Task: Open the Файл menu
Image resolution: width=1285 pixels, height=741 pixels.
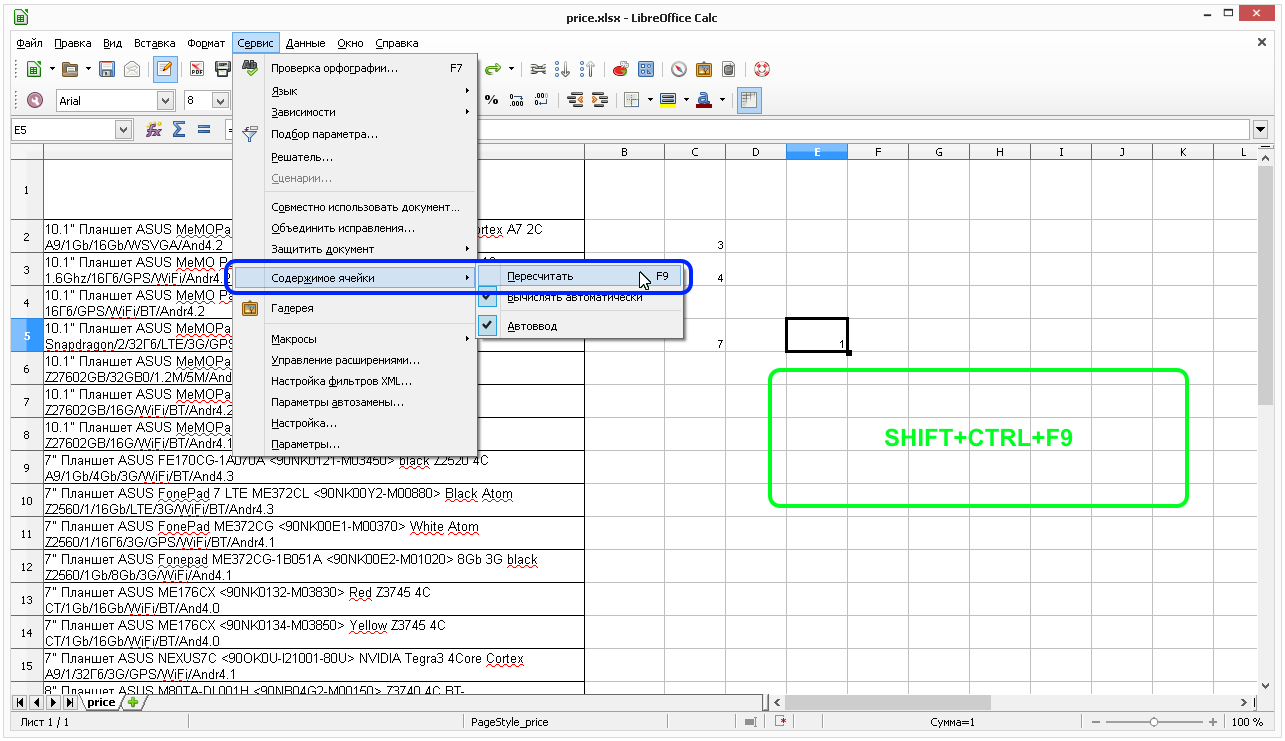Action: pyautogui.click(x=29, y=43)
